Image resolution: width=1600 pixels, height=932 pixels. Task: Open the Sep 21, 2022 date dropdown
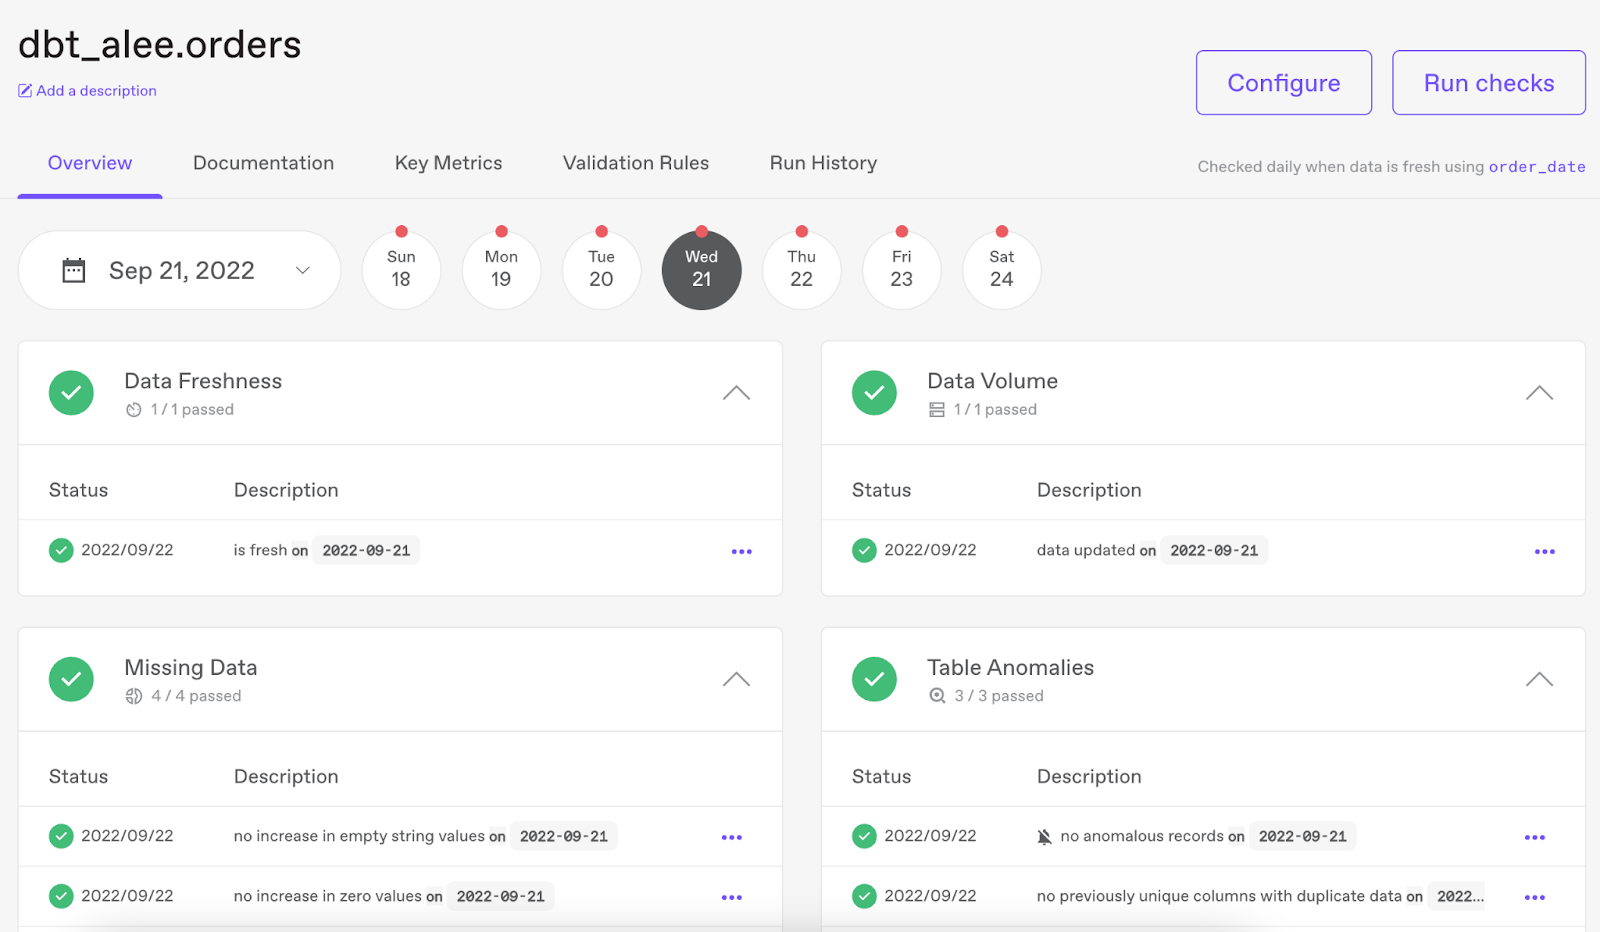click(x=179, y=270)
